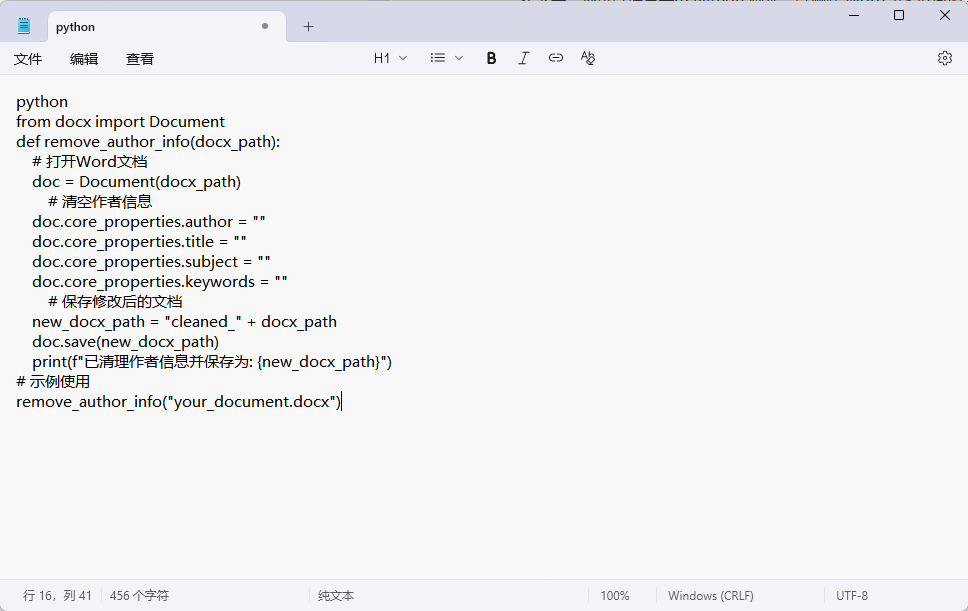The image size is (968, 611).
Task: Click the 'remove_author_info("your_document.docx")' line
Action: tap(178, 402)
